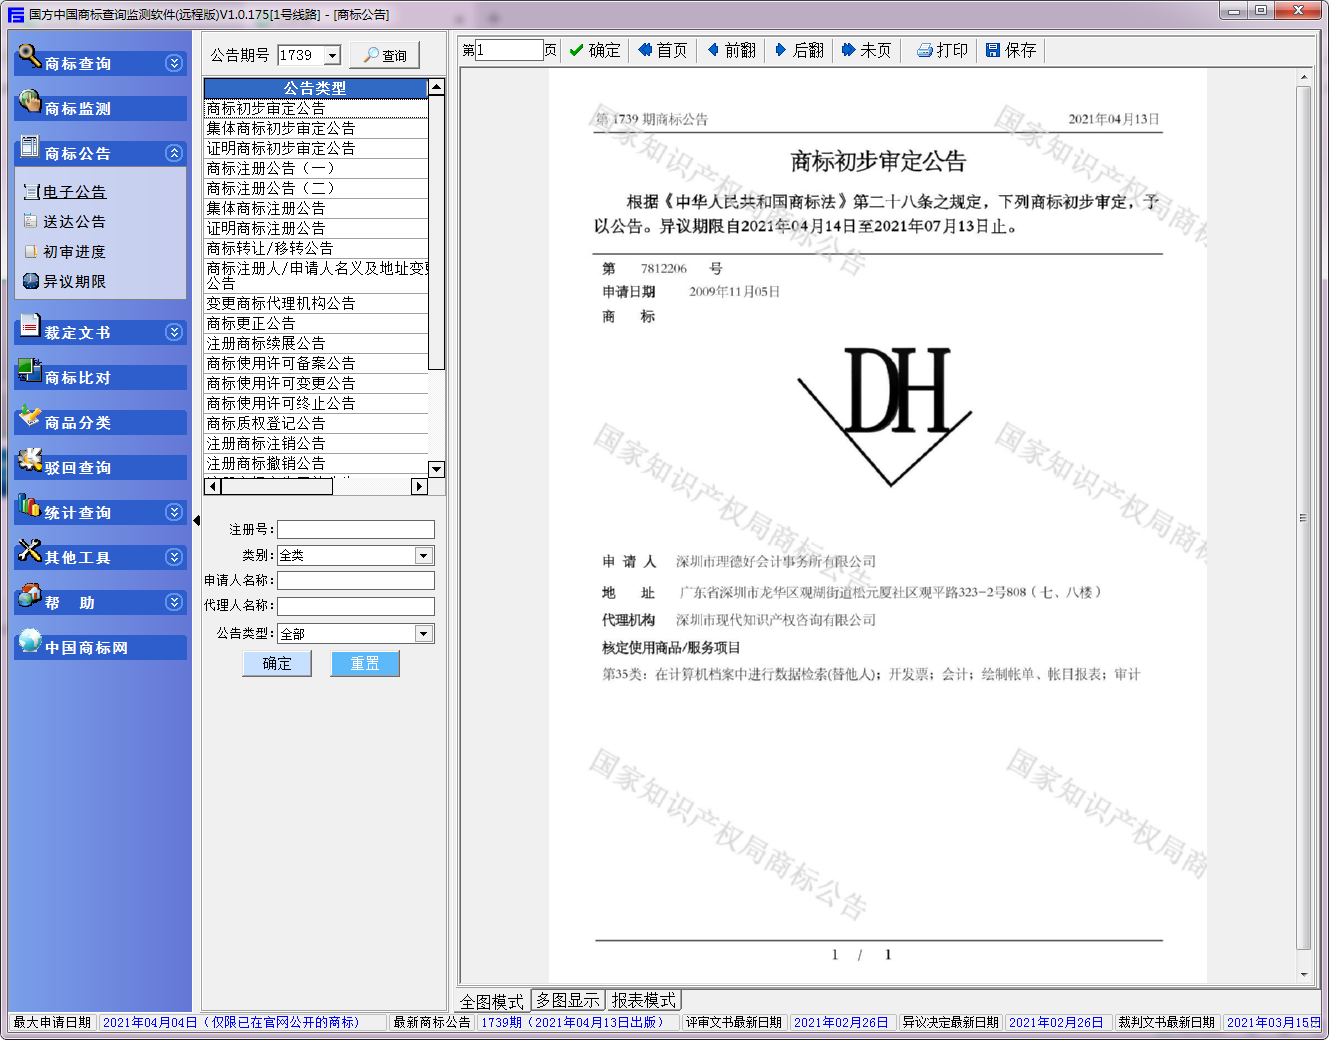Click the 重置 button
The image size is (1329, 1040).
point(364,663)
